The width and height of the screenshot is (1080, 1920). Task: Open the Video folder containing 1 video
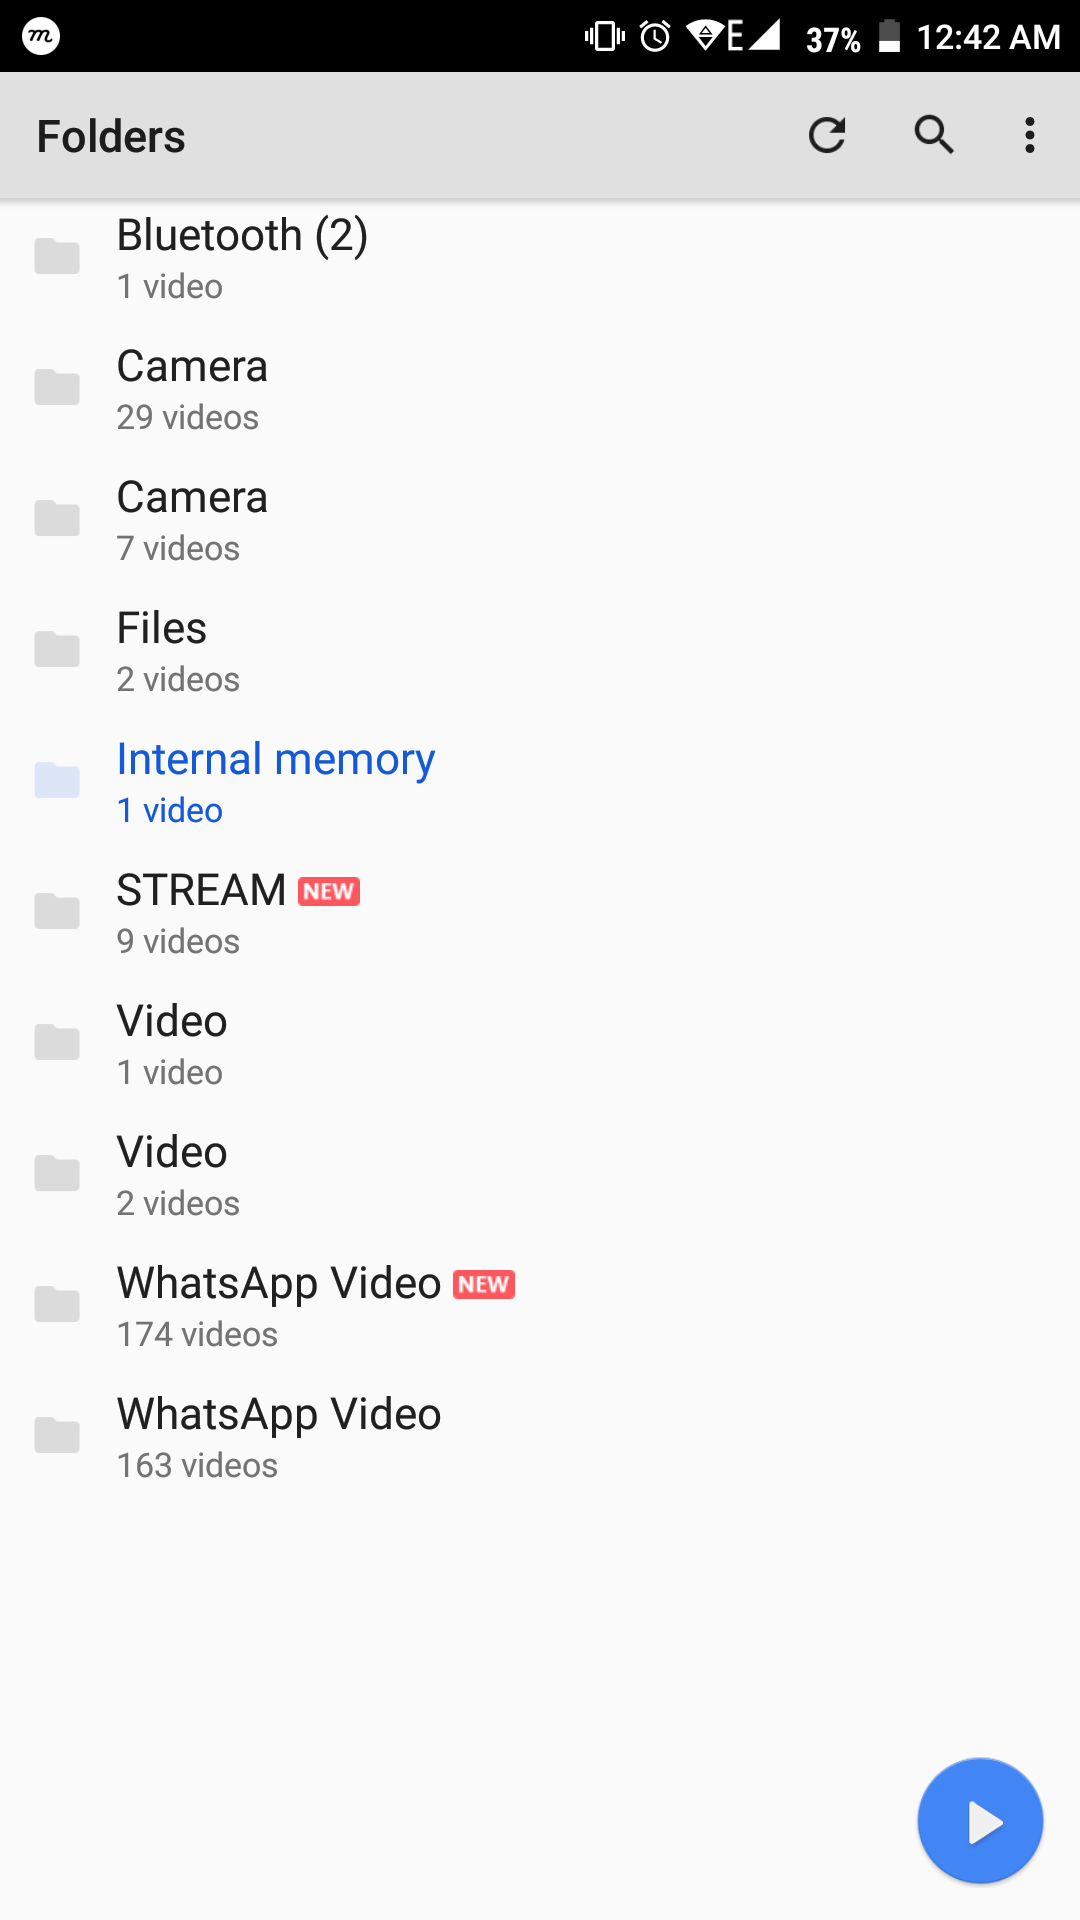pos(540,1042)
